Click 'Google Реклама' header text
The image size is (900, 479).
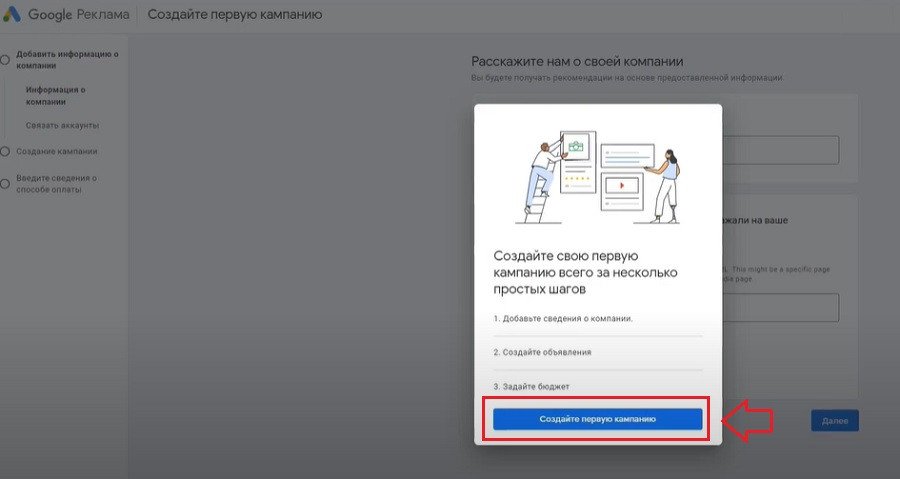pyautogui.click(x=79, y=14)
